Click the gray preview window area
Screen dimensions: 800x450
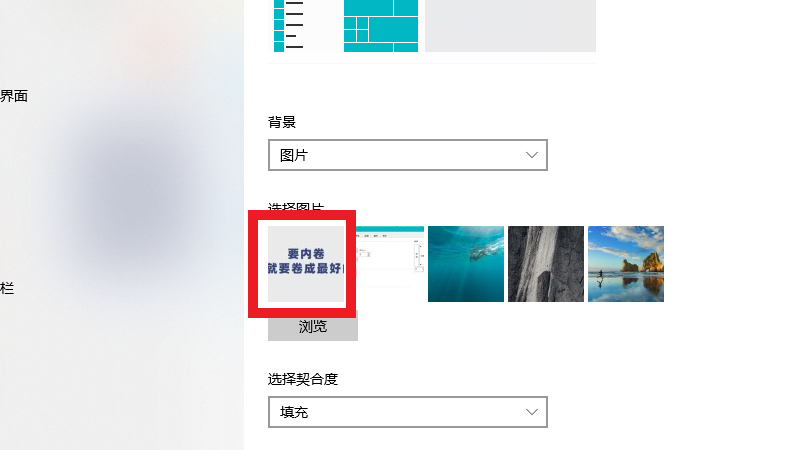(x=510, y=26)
